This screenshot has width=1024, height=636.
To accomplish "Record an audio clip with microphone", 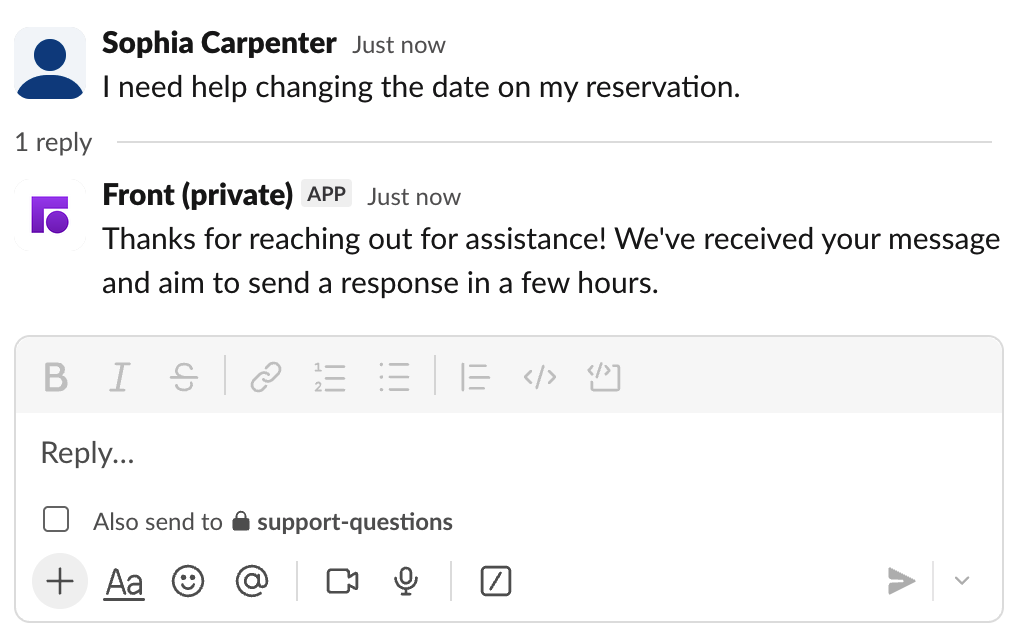I will pos(405,581).
